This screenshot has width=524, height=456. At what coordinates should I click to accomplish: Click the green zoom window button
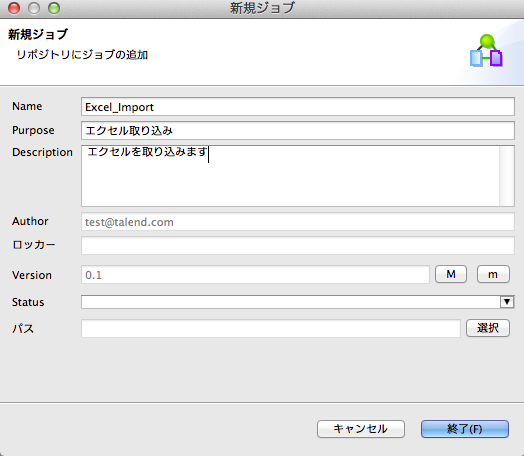[x=54, y=8]
